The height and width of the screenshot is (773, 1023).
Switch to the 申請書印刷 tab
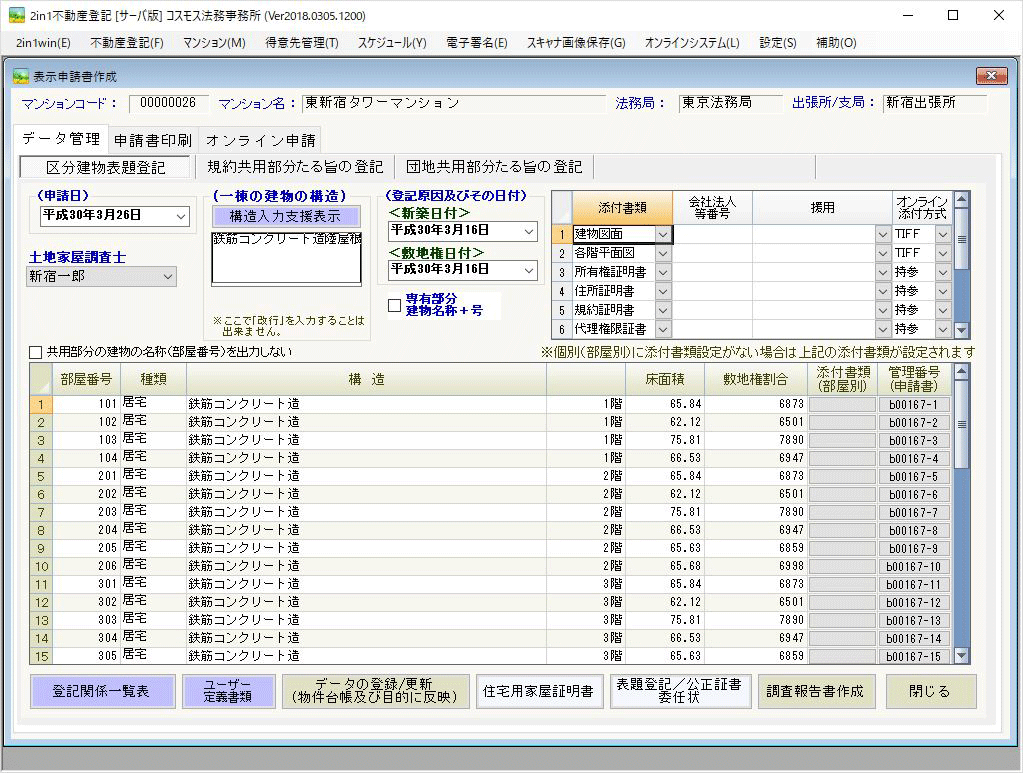click(152, 140)
